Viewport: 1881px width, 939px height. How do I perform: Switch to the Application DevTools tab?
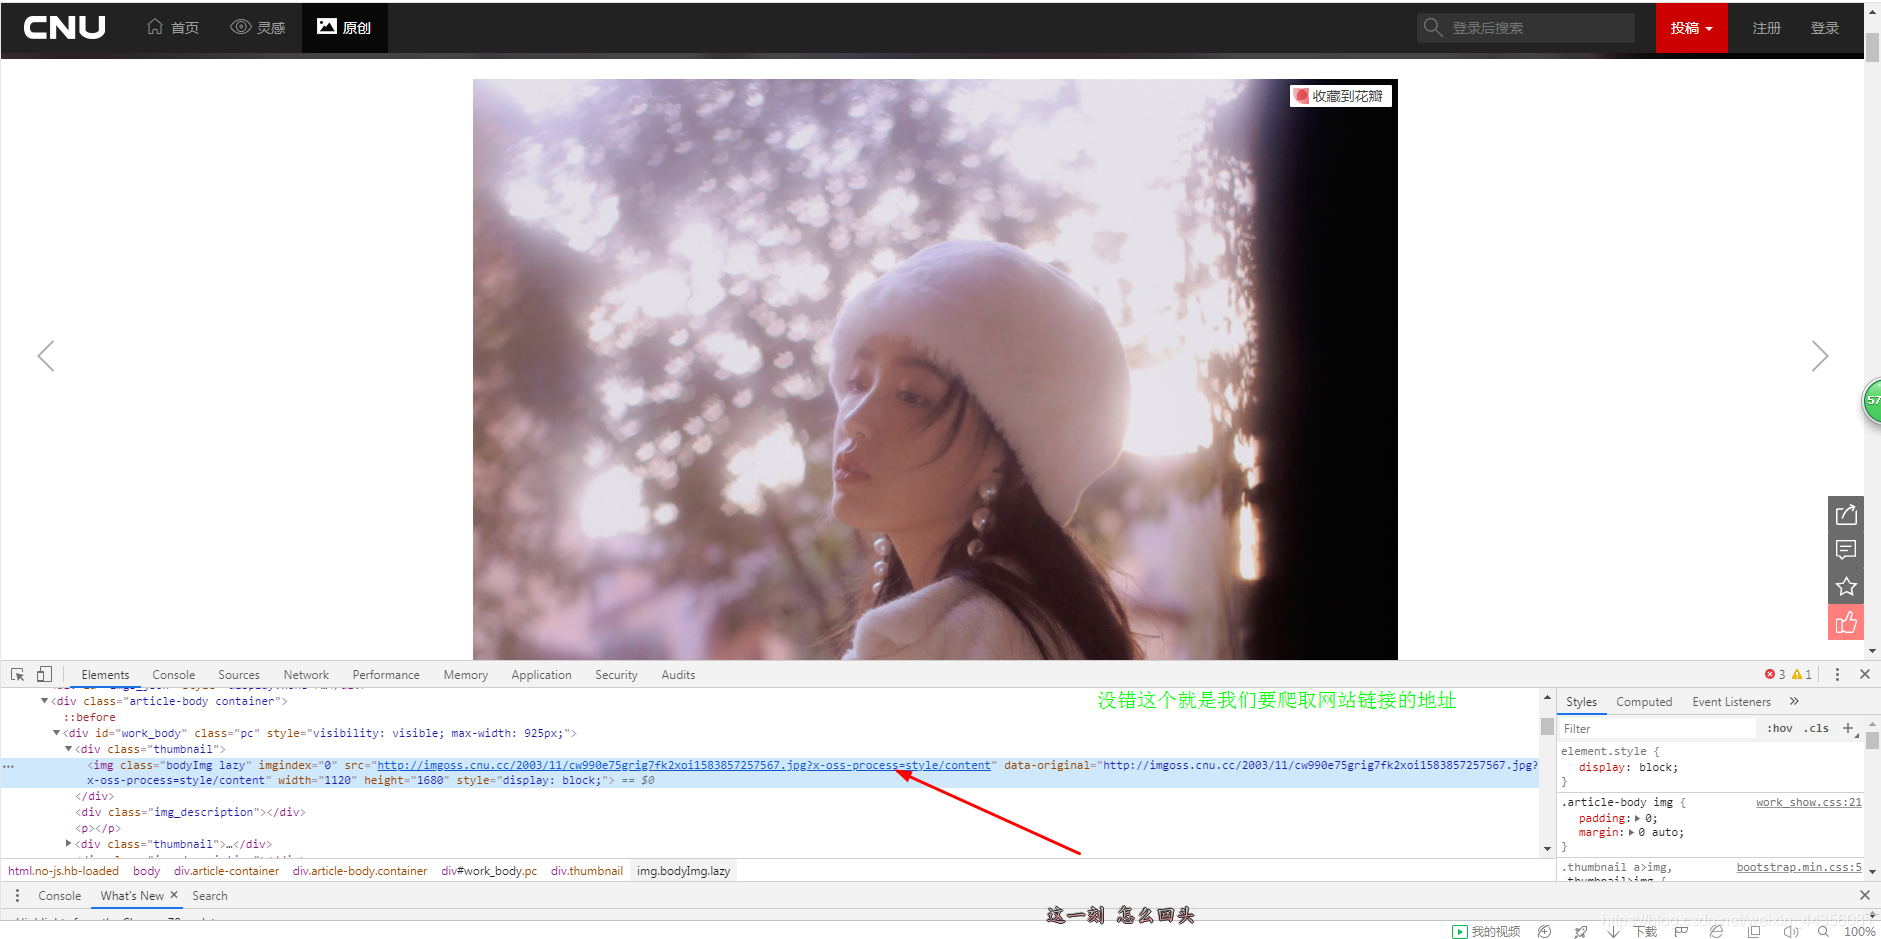[x=541, y=675]
